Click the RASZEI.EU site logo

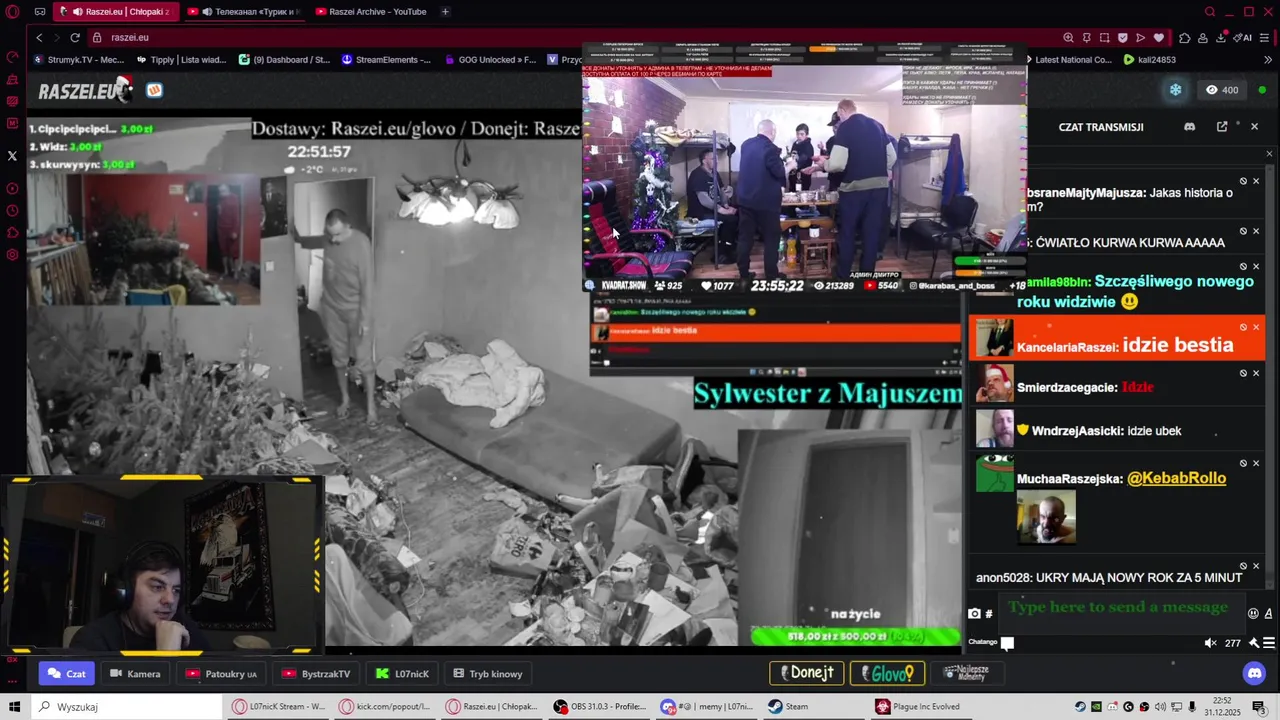(85, 90)
